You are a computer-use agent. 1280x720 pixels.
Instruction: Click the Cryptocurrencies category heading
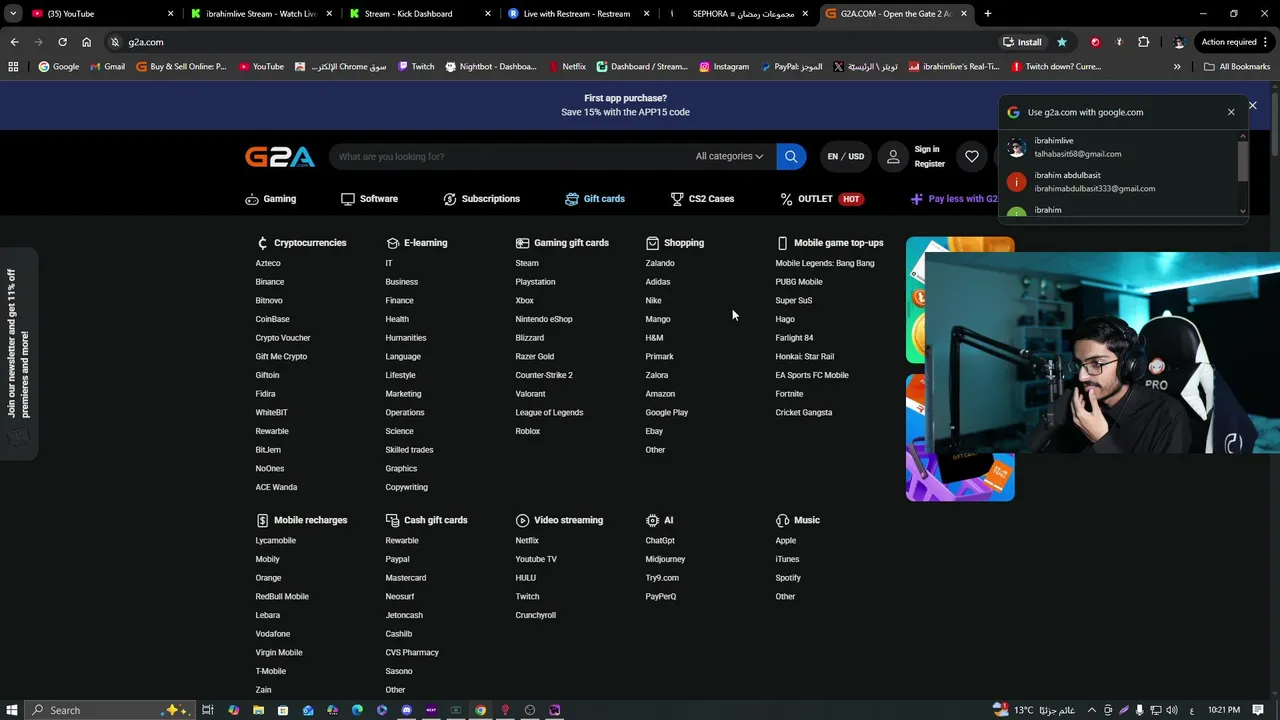[x=301, y=243]
